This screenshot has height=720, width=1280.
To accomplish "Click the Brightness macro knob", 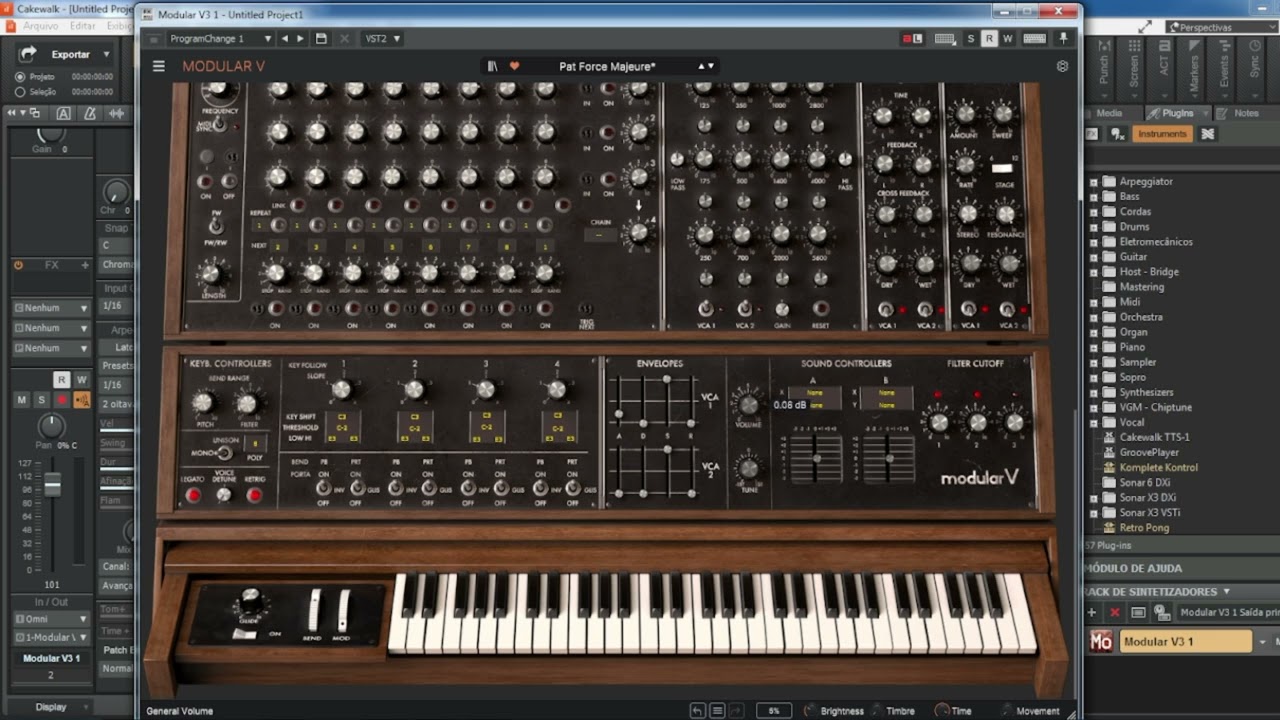I will [x=810, y=711].
